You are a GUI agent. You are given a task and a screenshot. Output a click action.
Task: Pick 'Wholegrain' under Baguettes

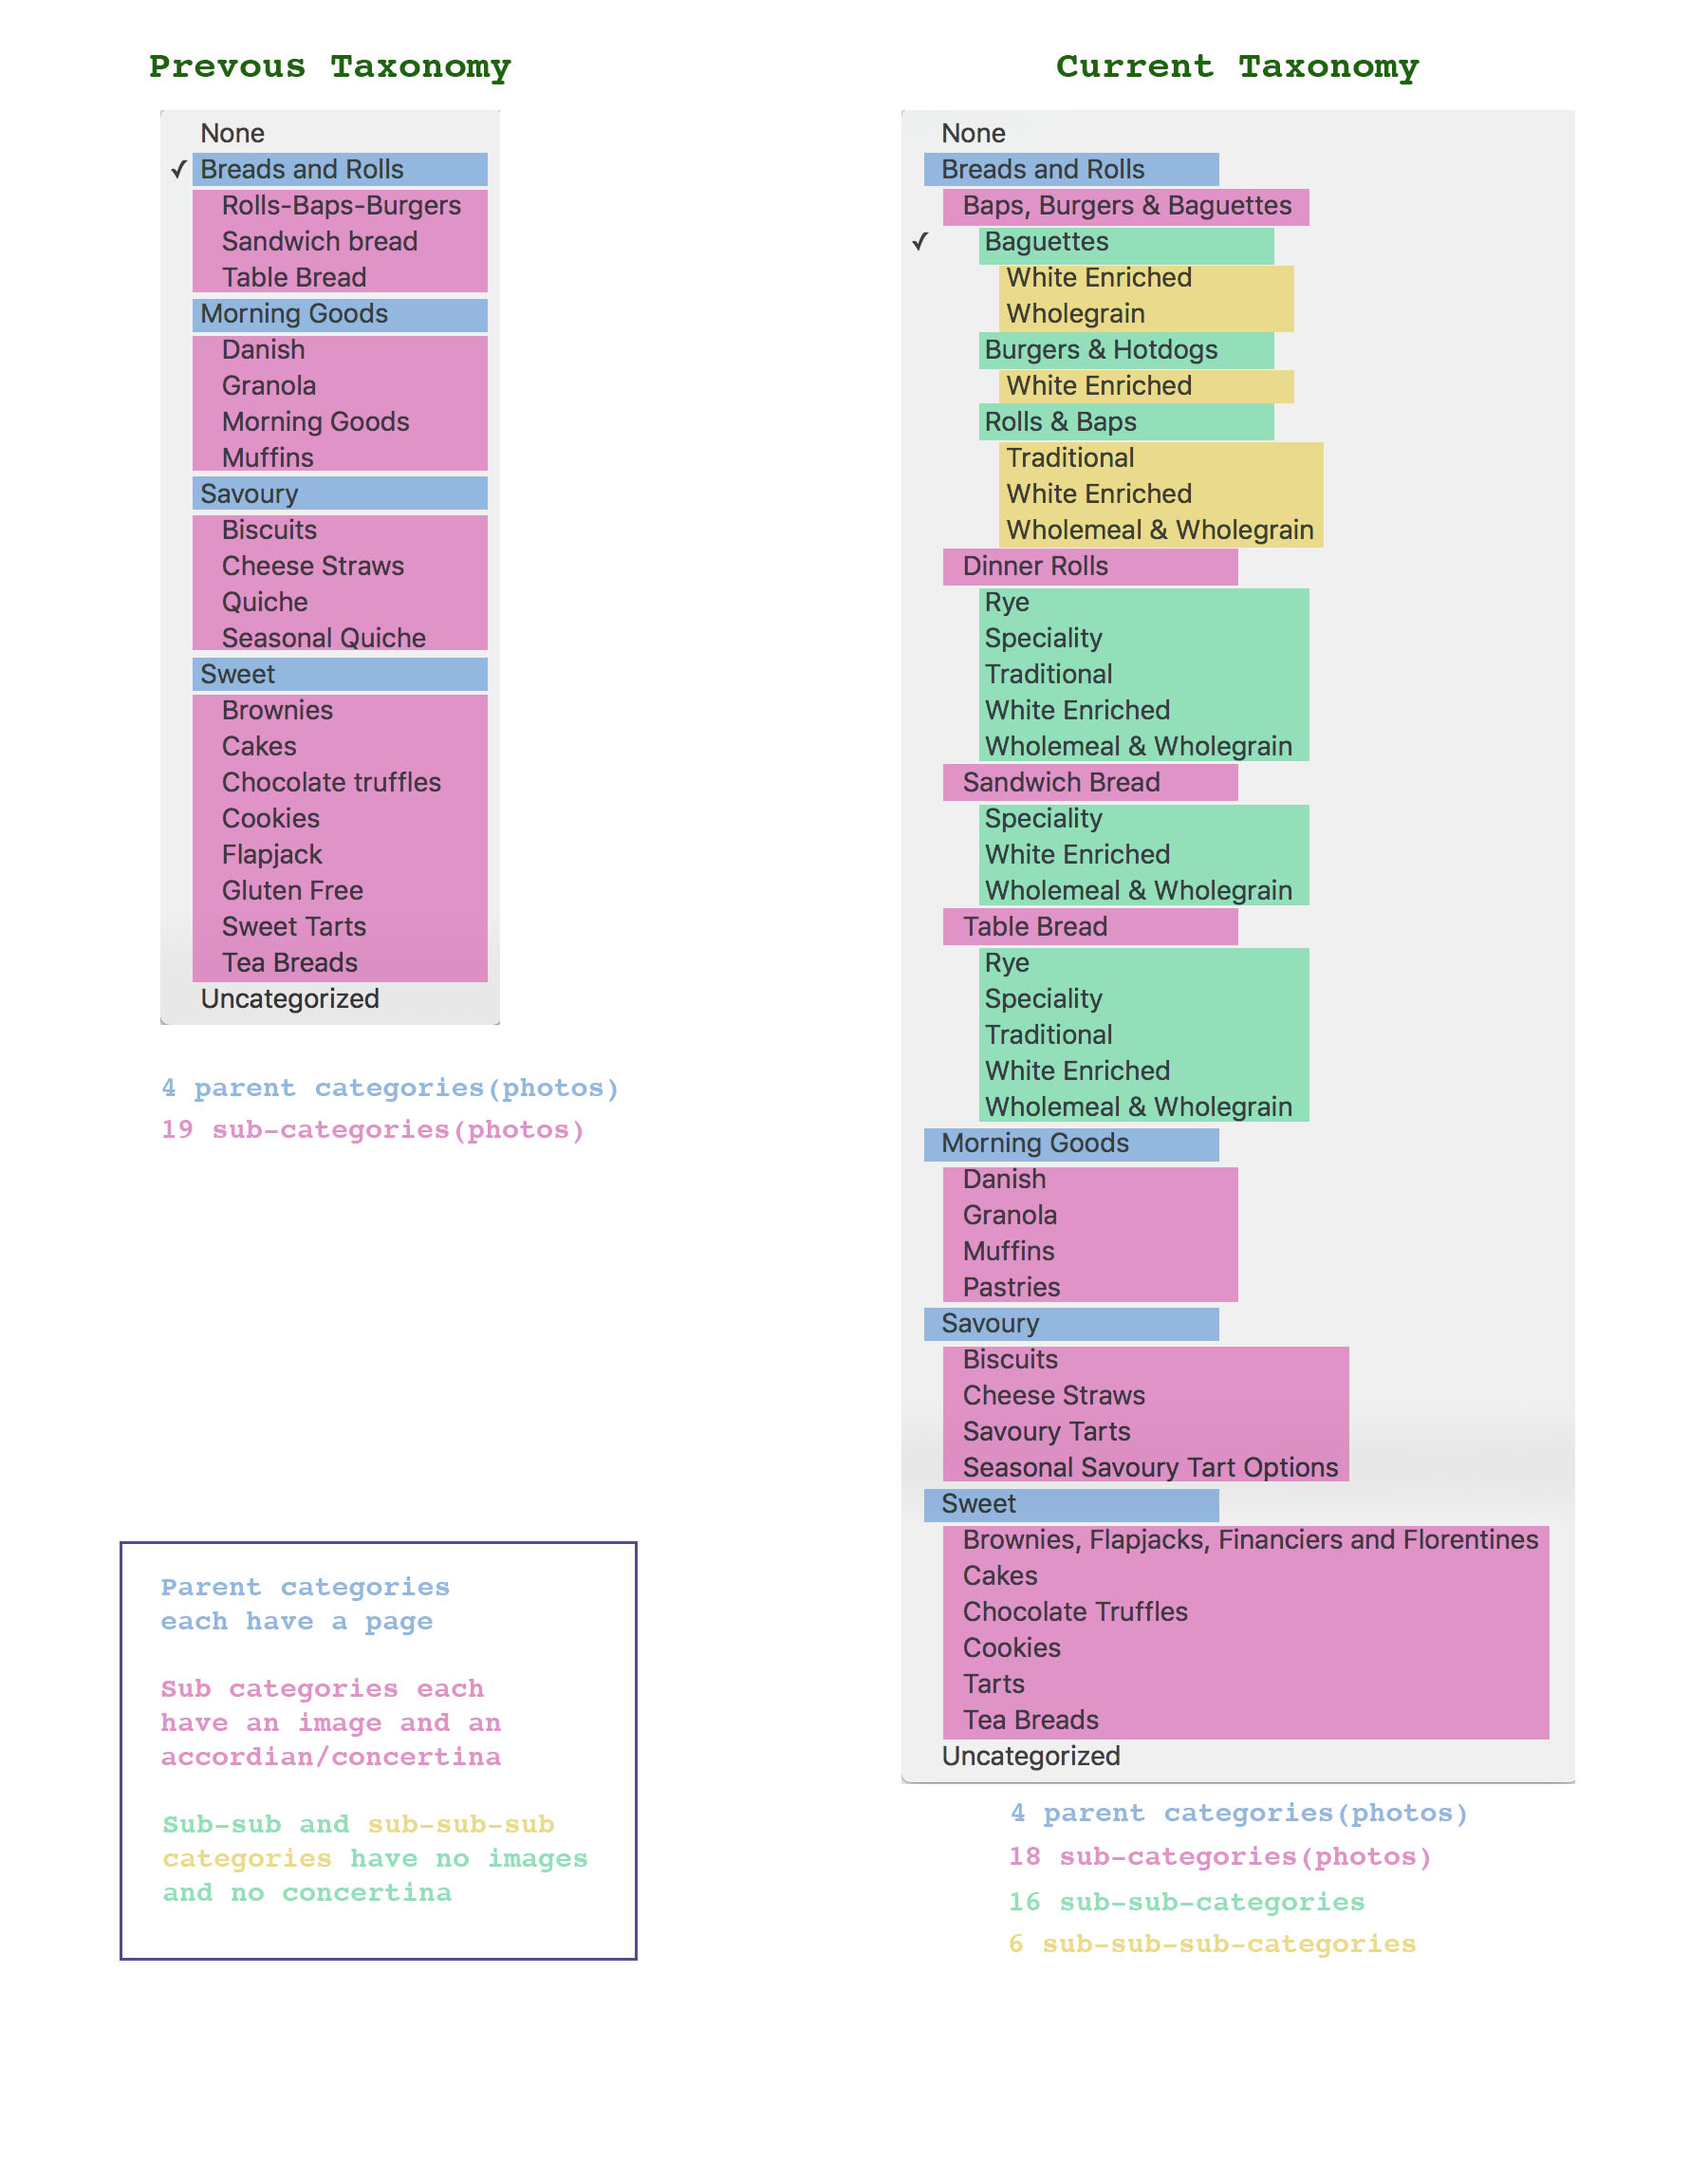1075,313
